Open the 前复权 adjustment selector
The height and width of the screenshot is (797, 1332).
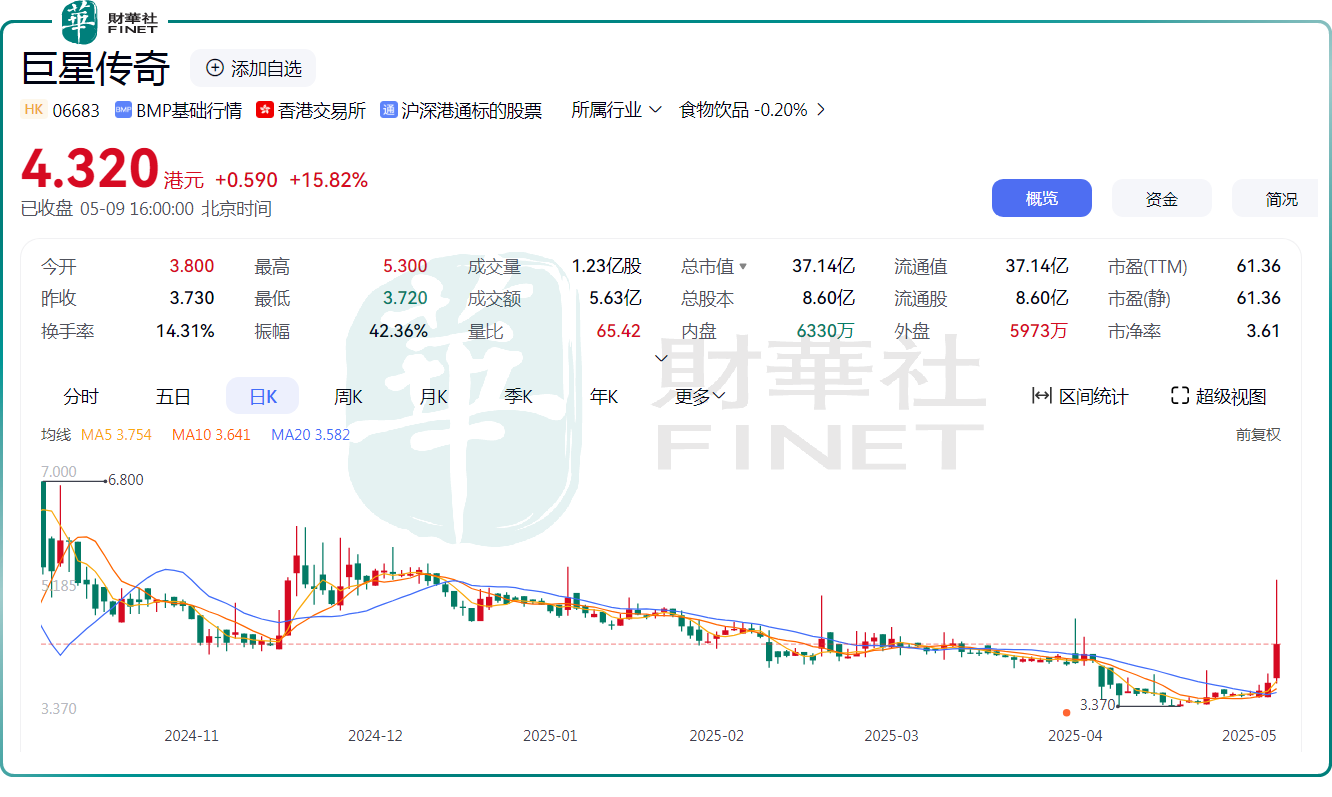tap(1258, 434)
